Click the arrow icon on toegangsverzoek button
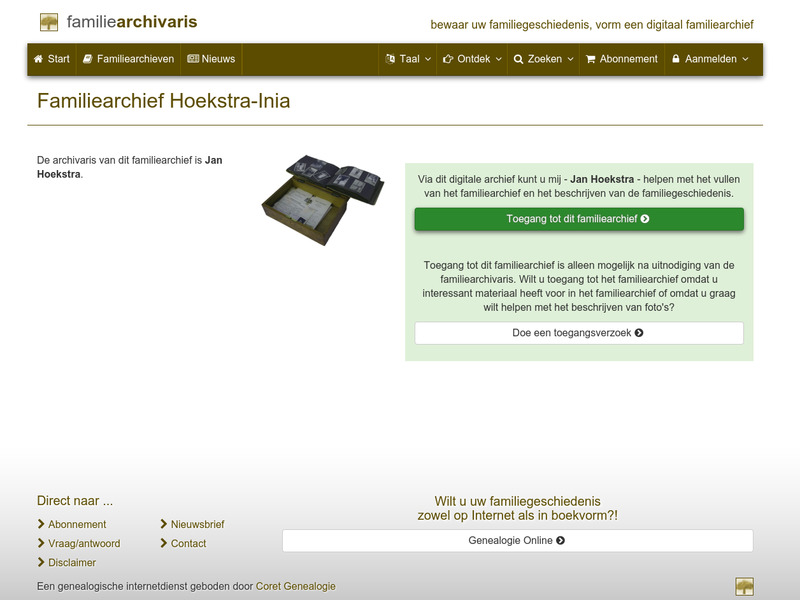 639,333
